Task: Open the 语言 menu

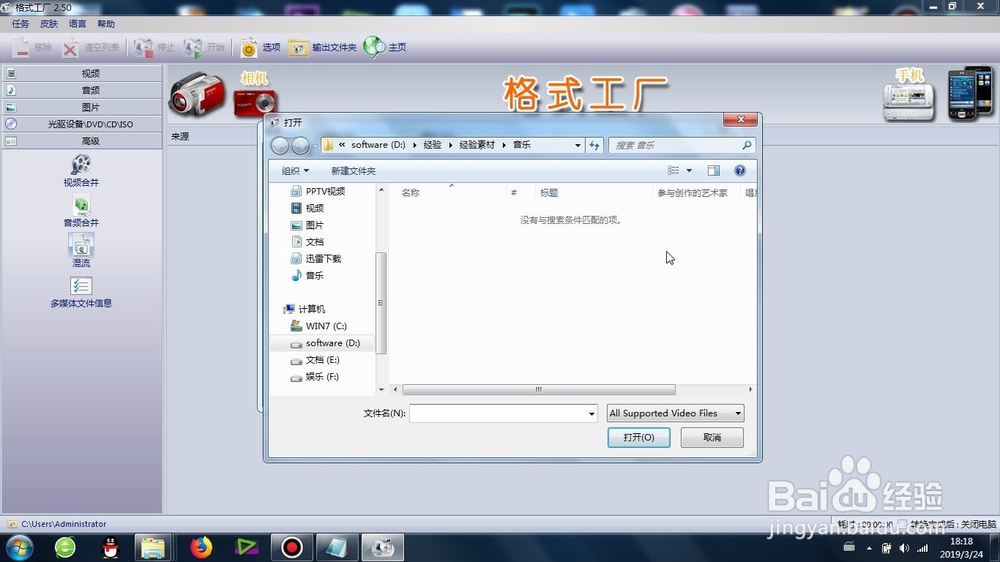Action: coord(77,24)
